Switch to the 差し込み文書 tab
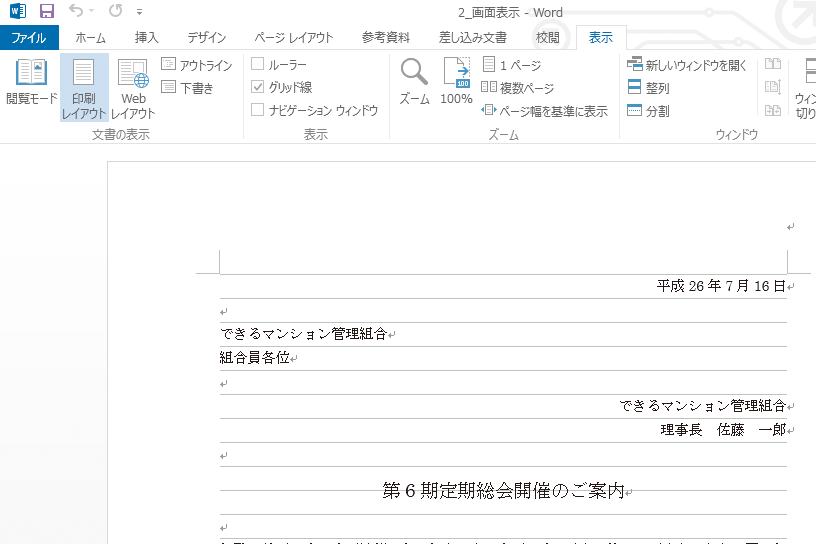This screenshot has height=544, width=816. click(473, 37)
